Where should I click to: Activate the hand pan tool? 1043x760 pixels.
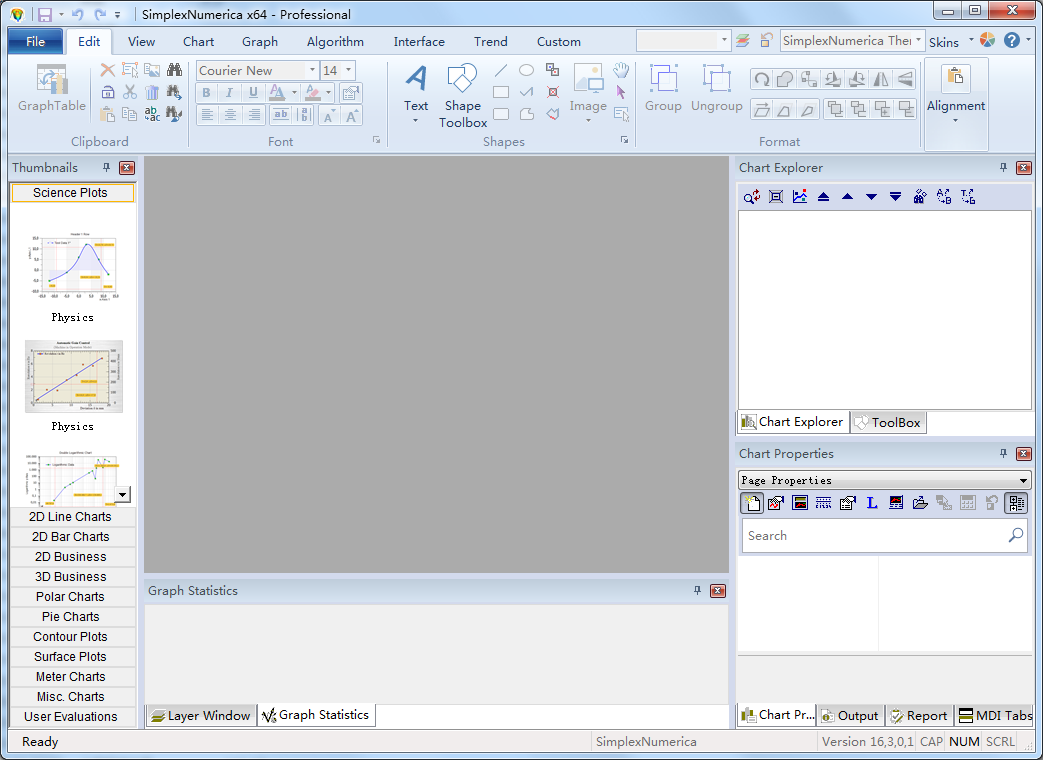621,70
